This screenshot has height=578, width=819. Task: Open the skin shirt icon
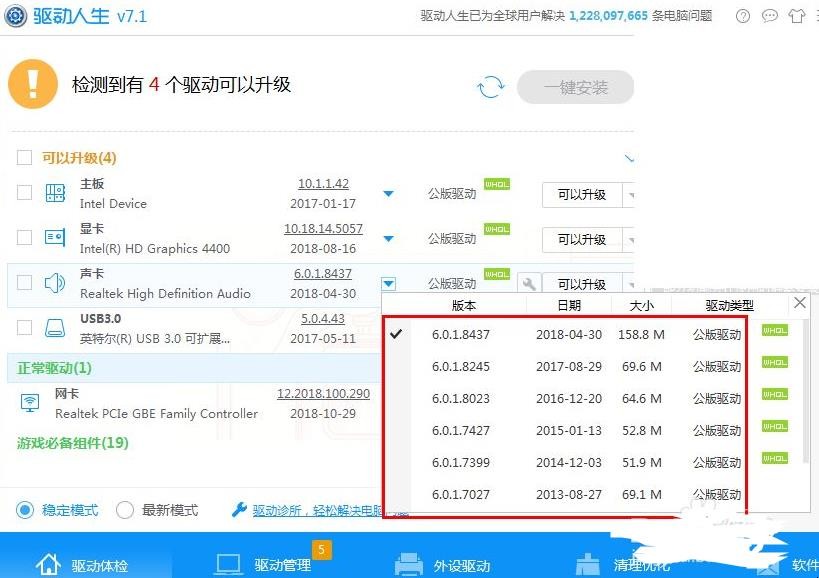[x=797, y=16]
